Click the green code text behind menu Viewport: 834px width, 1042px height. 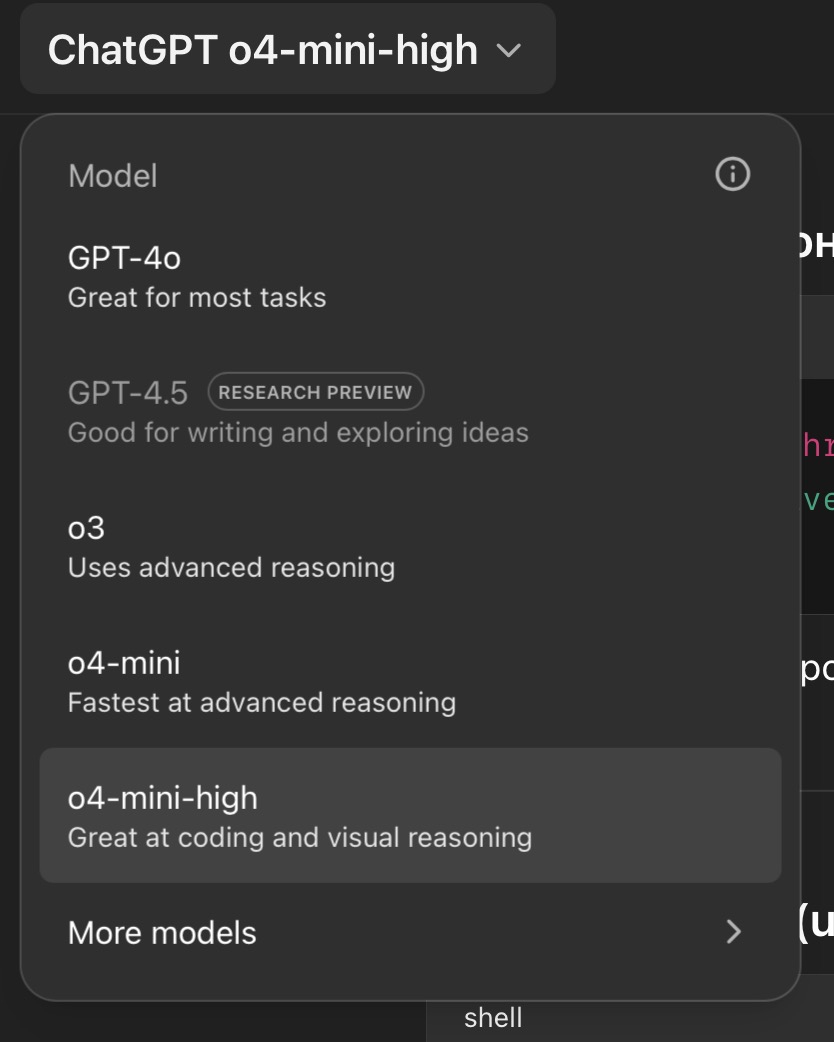click(x=818, y=500)
